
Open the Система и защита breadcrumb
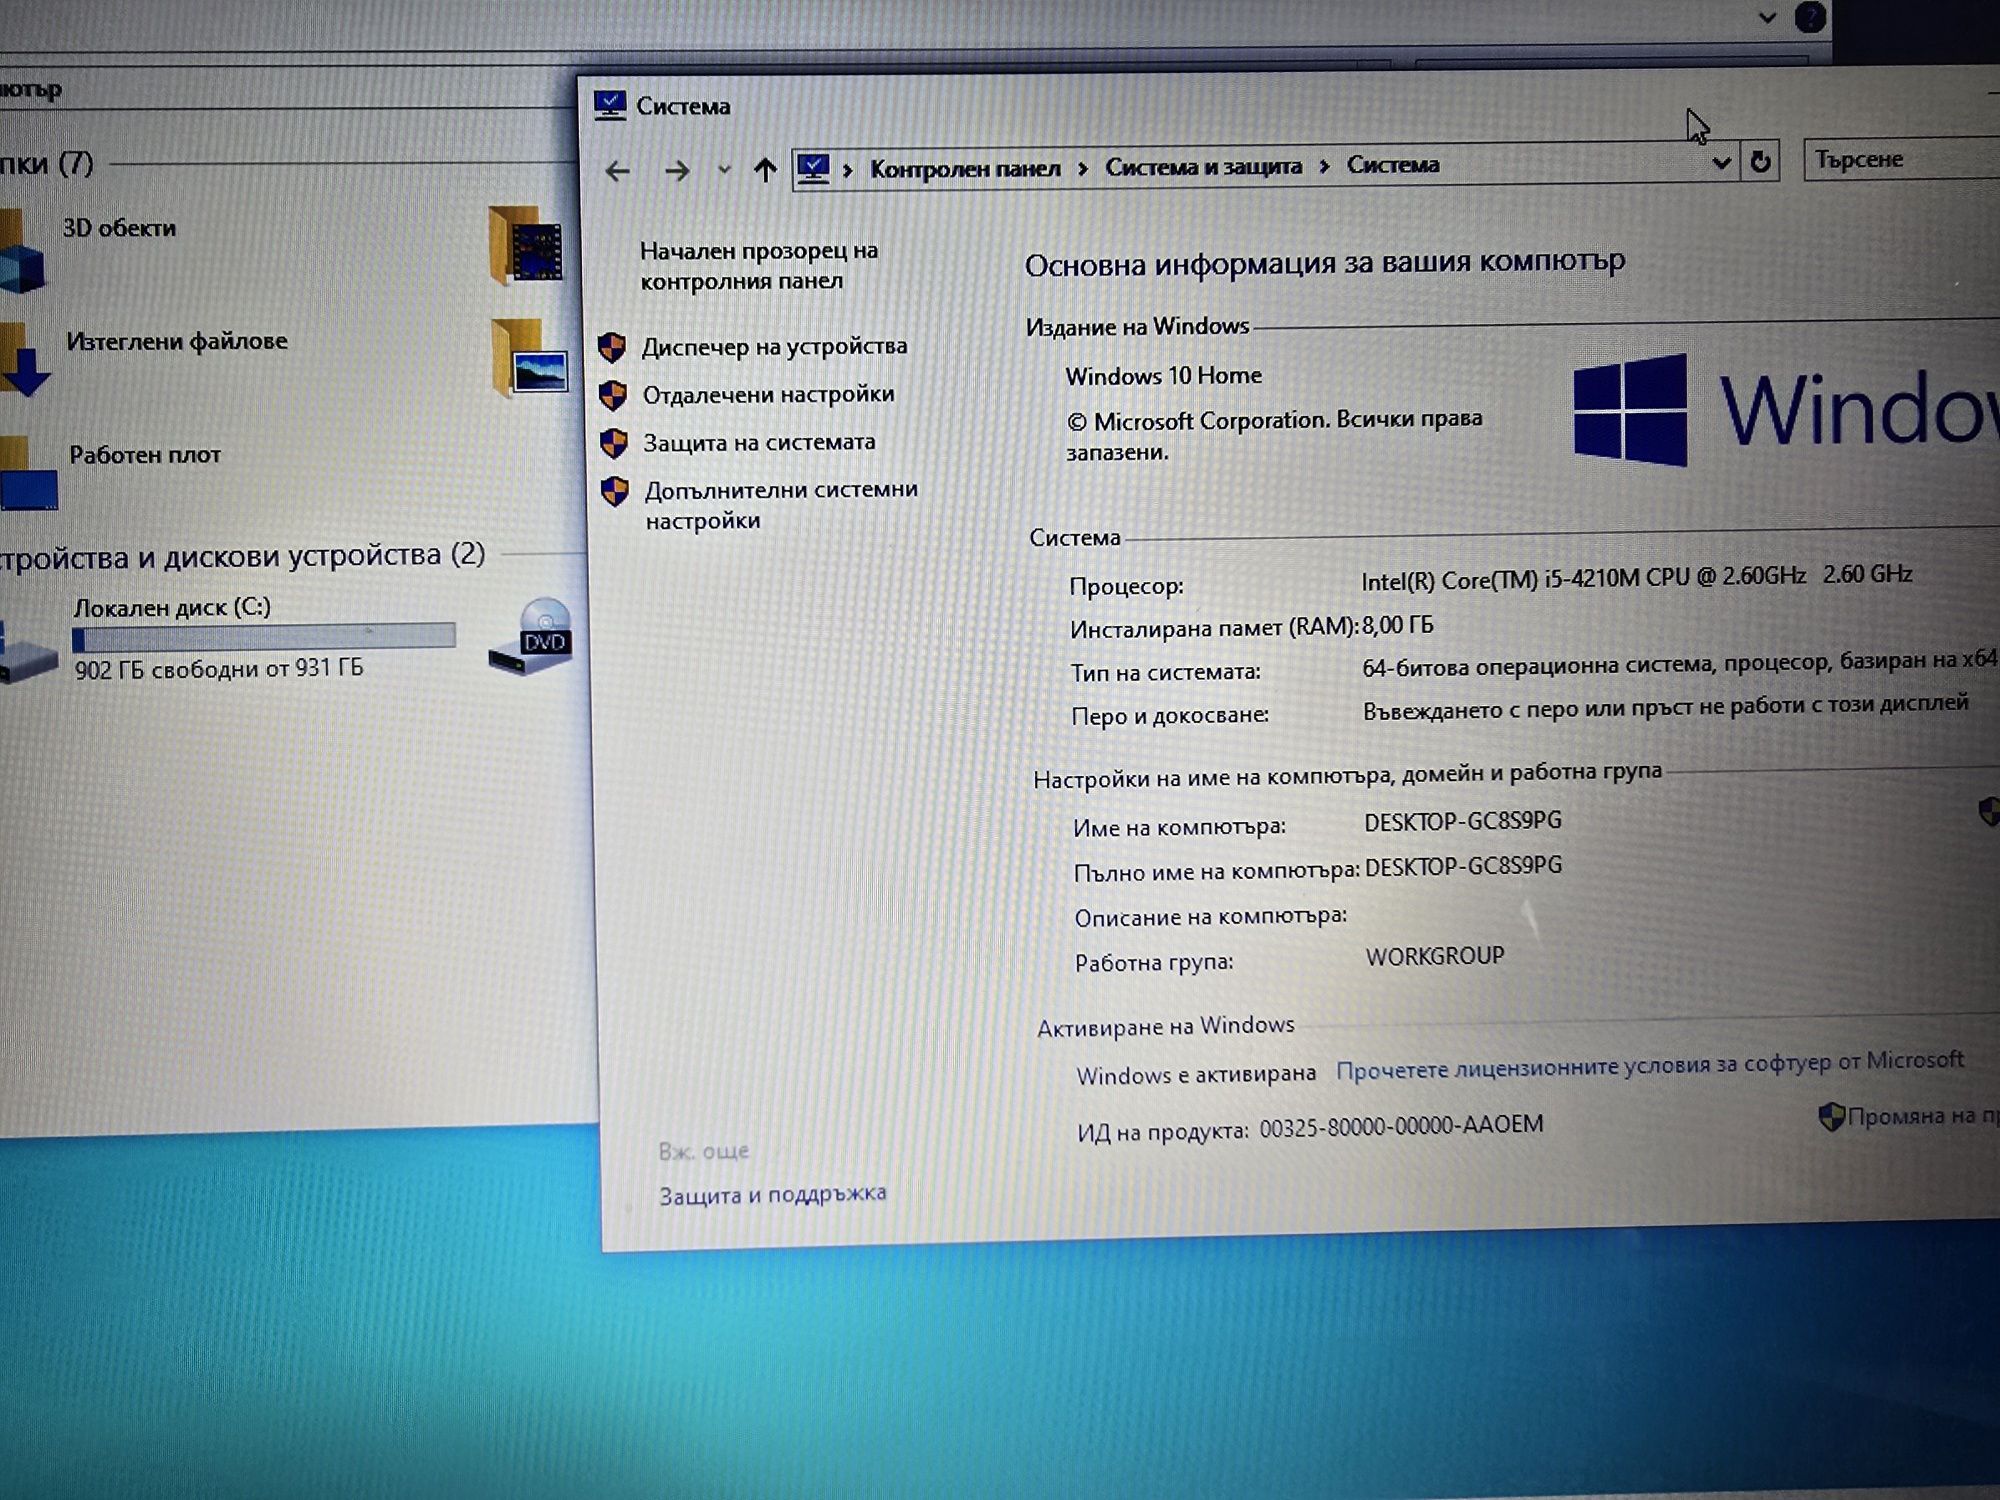[x=1203, y=166]
